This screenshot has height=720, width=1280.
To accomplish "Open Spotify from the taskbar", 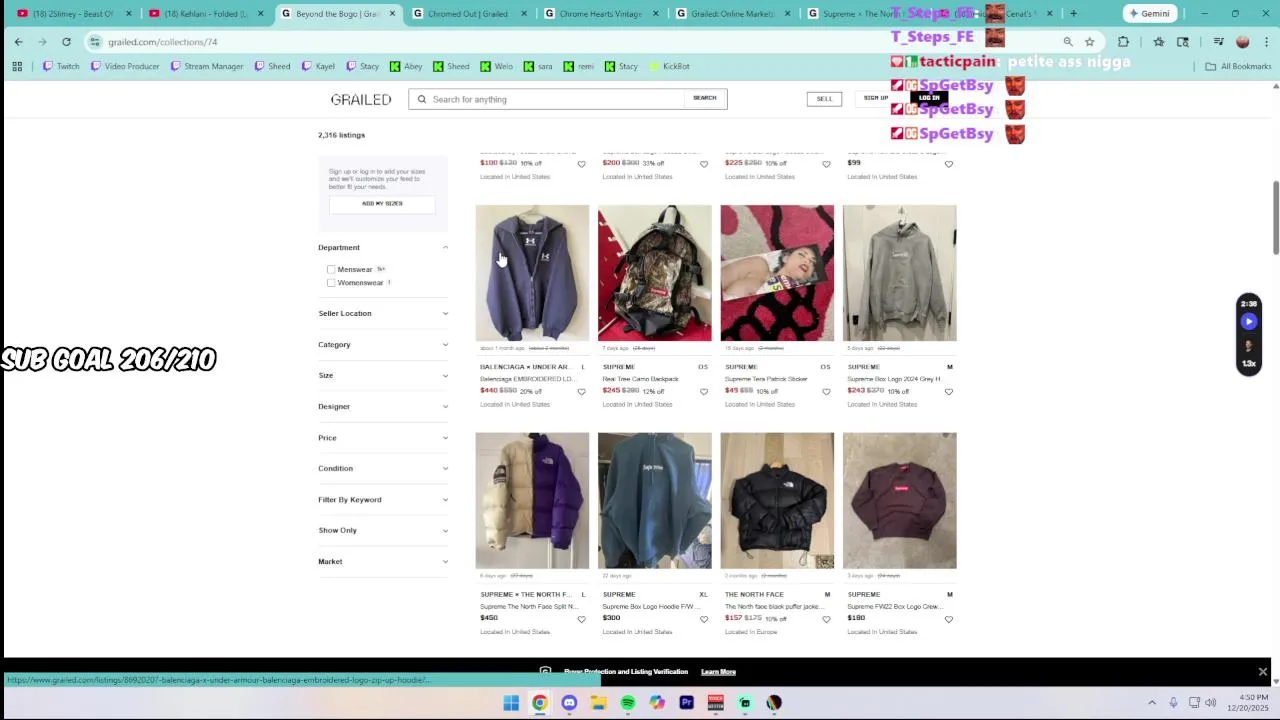I will (x=628, y=703).
